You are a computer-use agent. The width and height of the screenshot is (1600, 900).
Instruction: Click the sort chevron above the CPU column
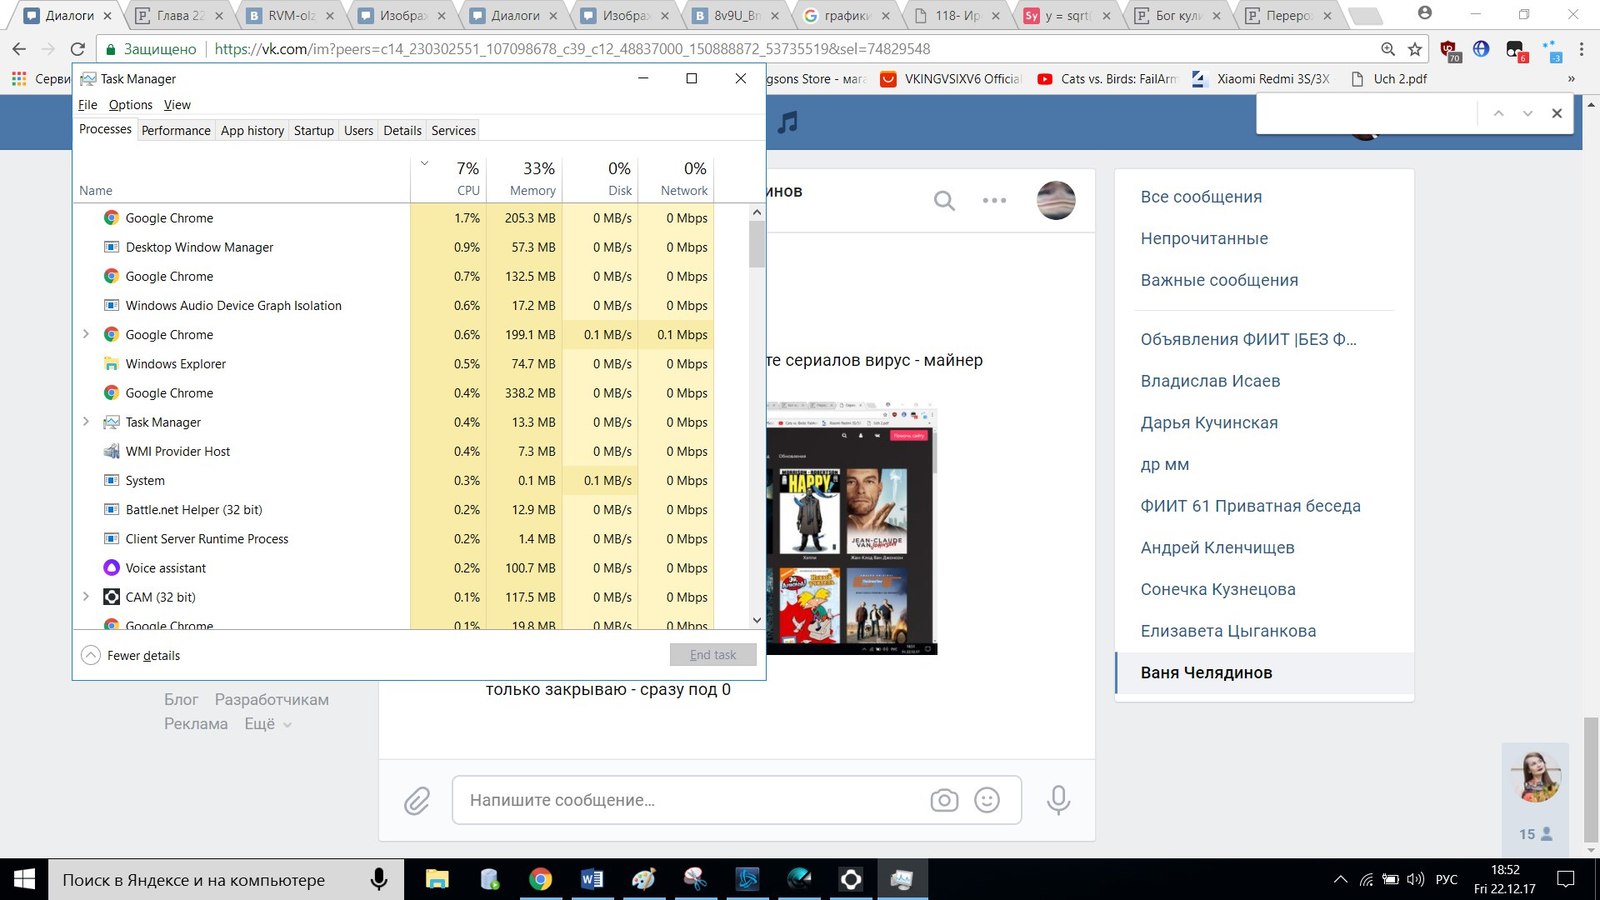click(x=424, y=164)
